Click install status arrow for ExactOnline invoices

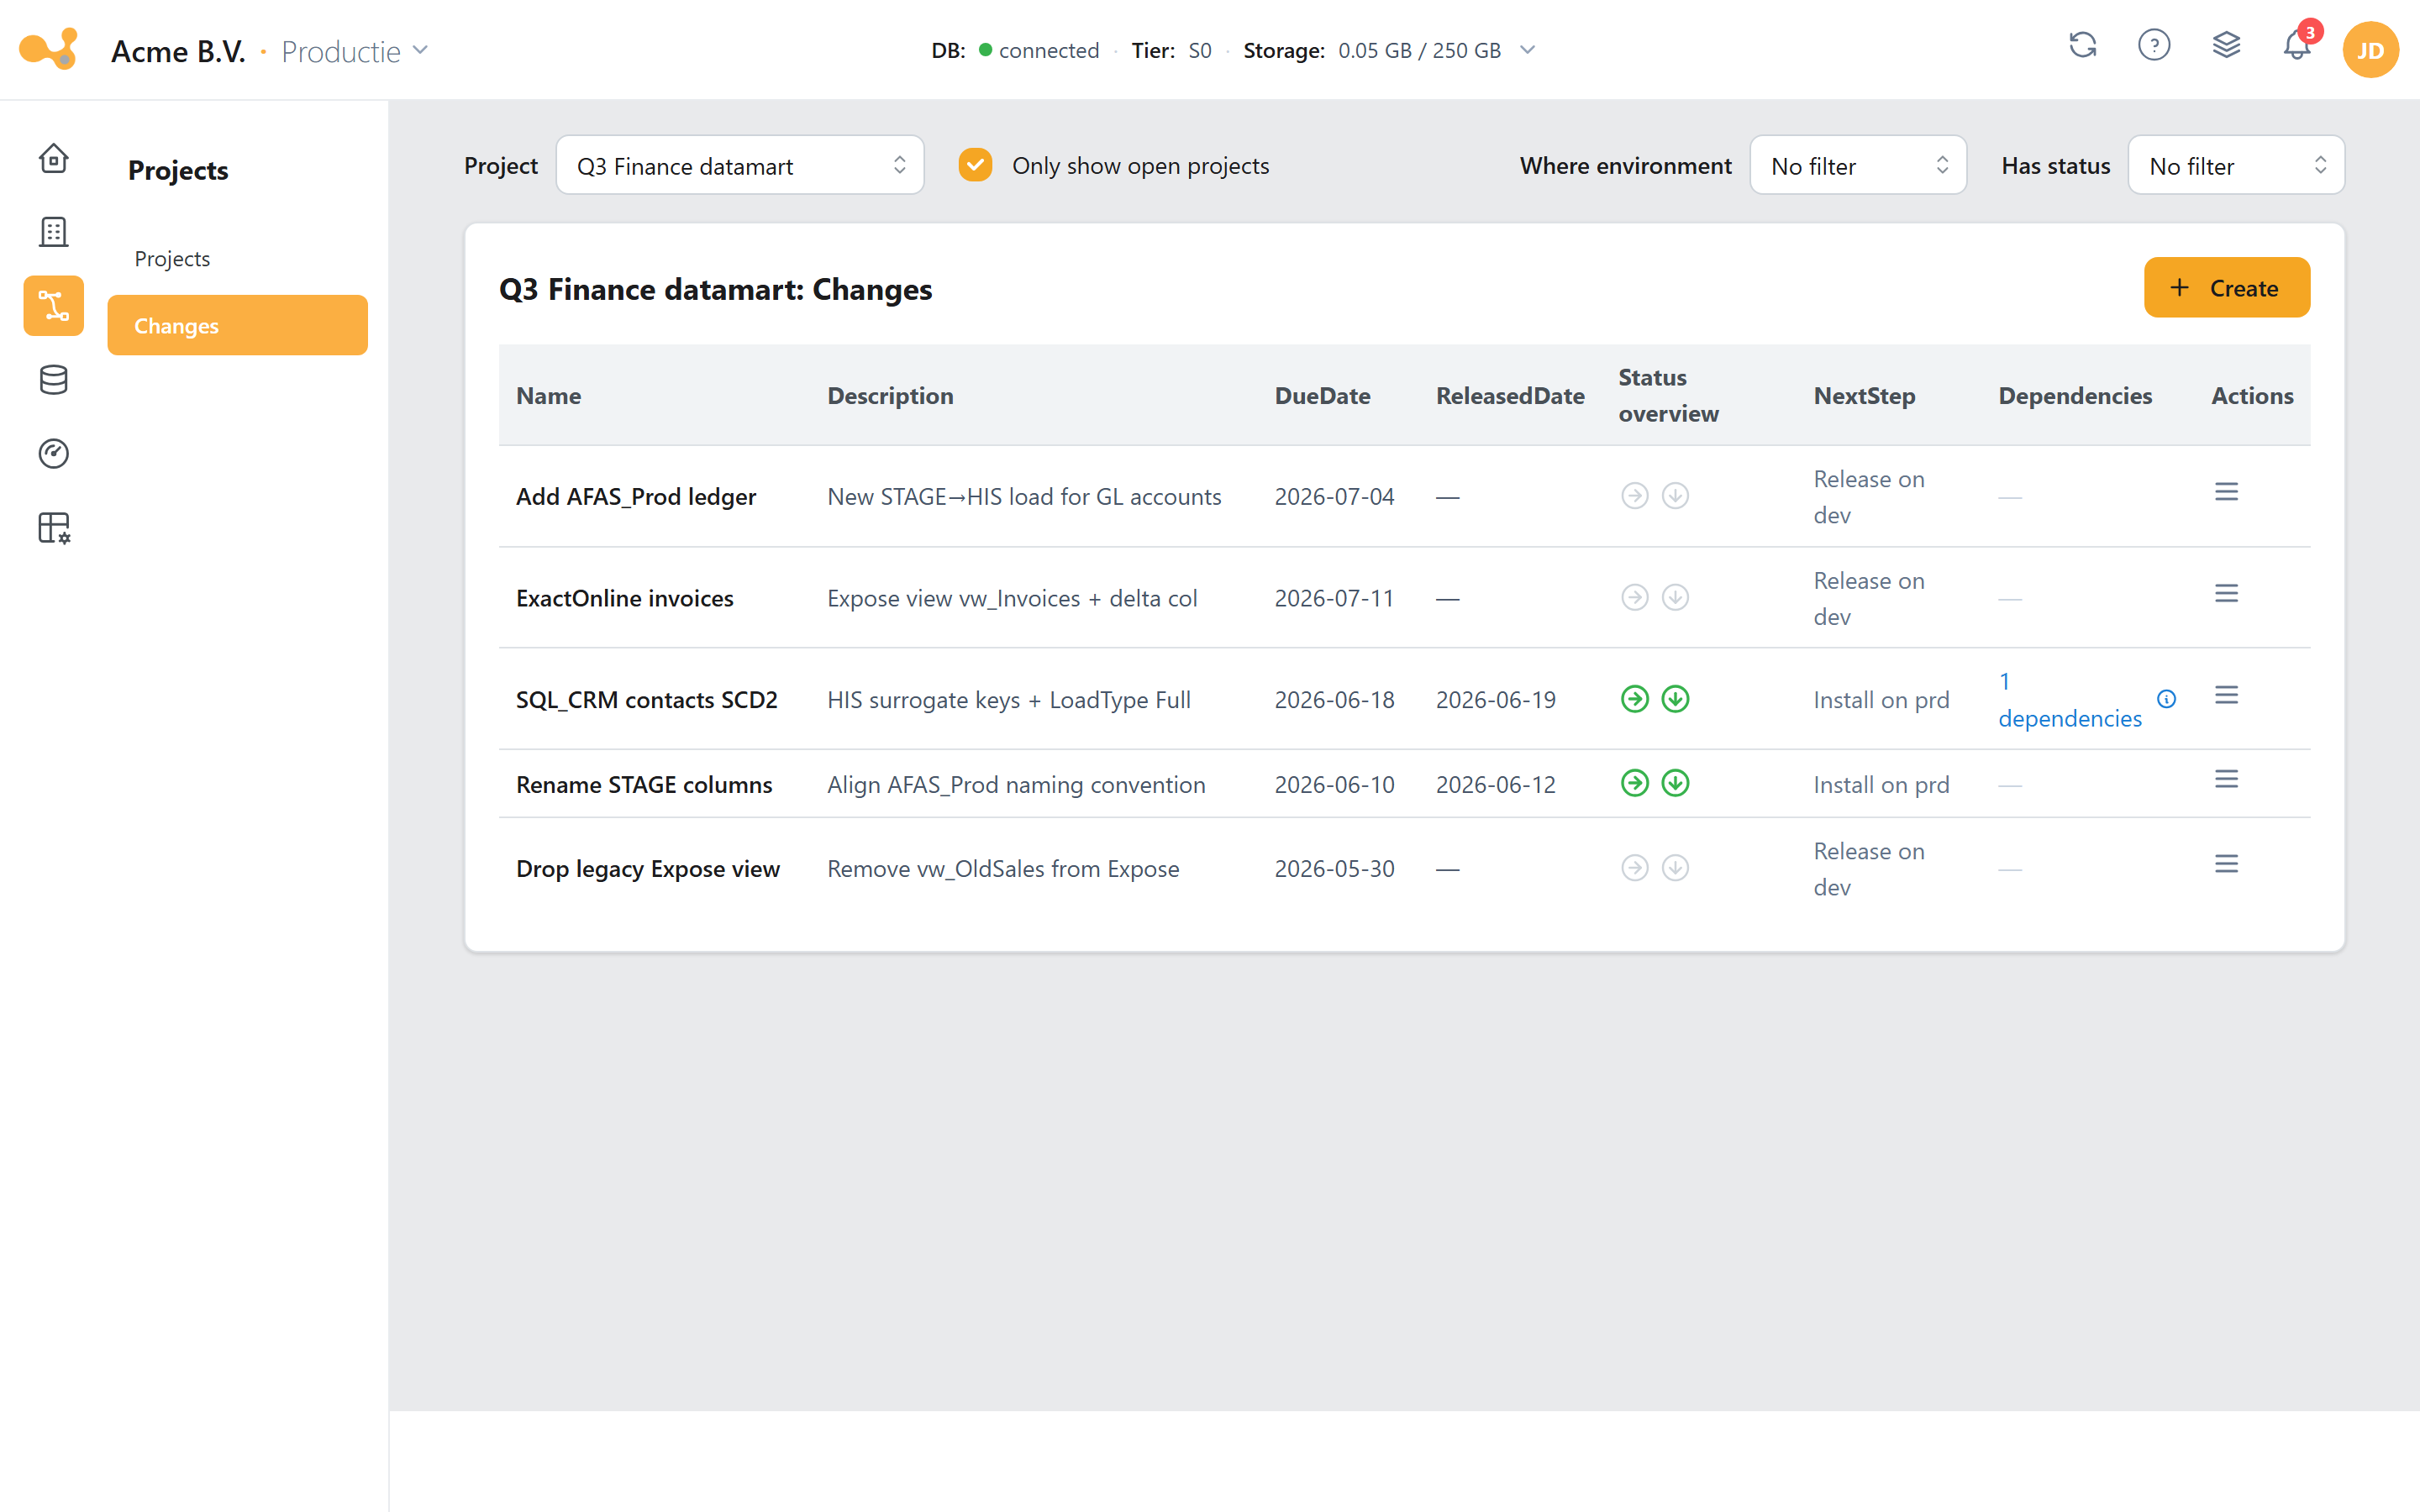1675,598
